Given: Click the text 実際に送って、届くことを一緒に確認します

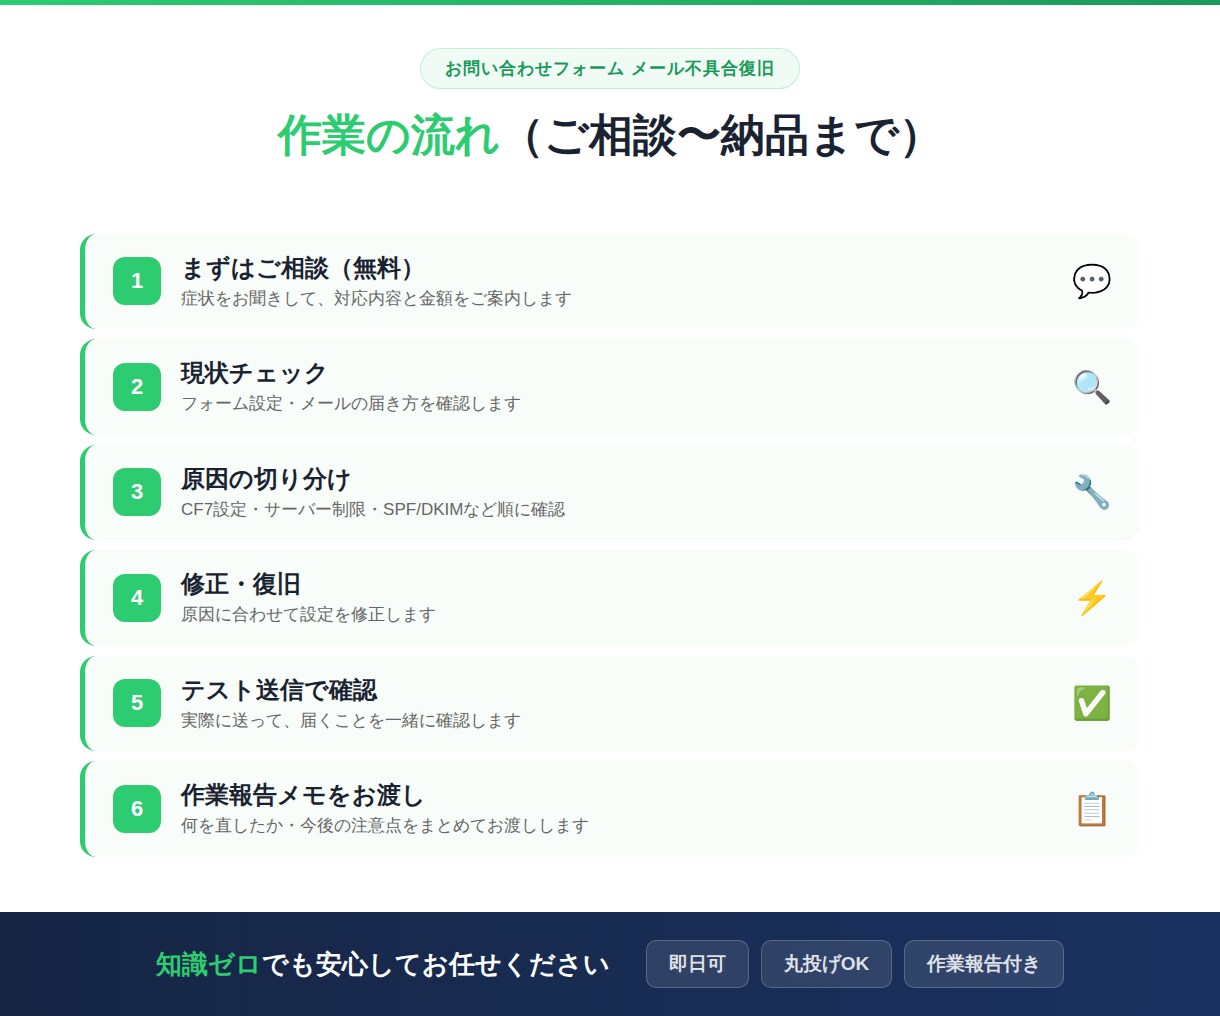Looking at the screenshot, I should 351,721.
